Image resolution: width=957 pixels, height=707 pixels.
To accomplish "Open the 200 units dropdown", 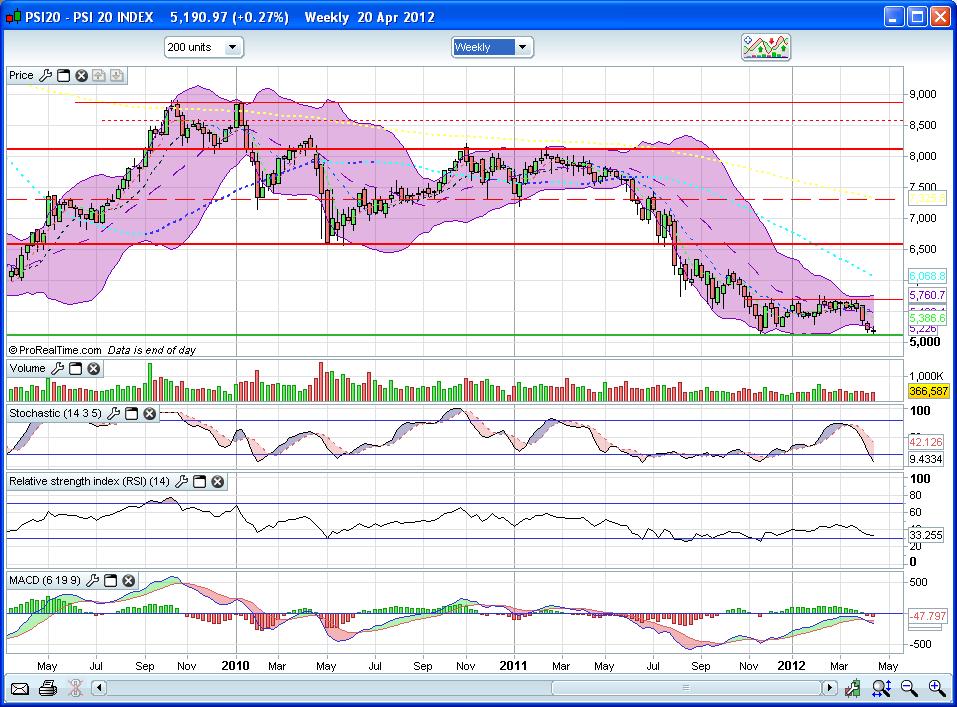I will pos(204,47).
